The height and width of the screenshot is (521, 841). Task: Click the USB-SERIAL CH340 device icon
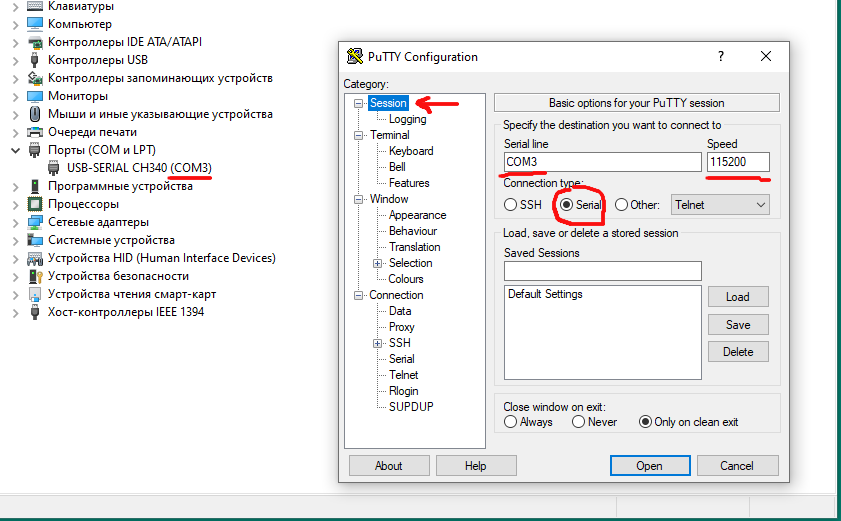[x=54, y=168]
